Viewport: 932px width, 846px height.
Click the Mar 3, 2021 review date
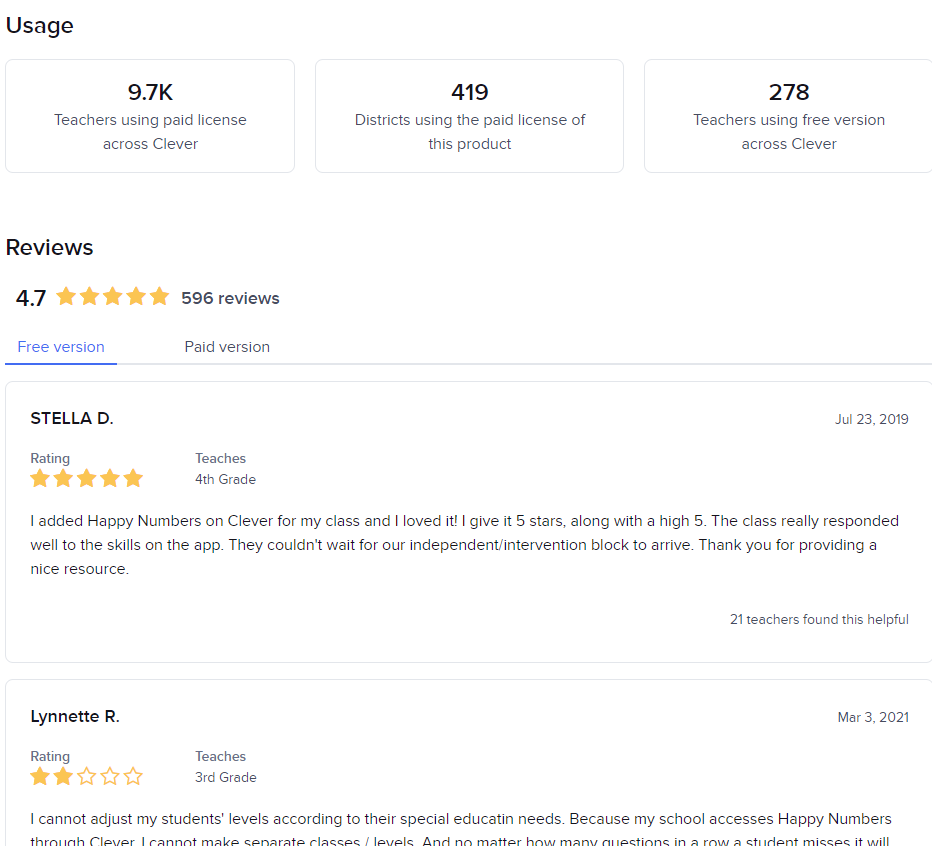873,717
